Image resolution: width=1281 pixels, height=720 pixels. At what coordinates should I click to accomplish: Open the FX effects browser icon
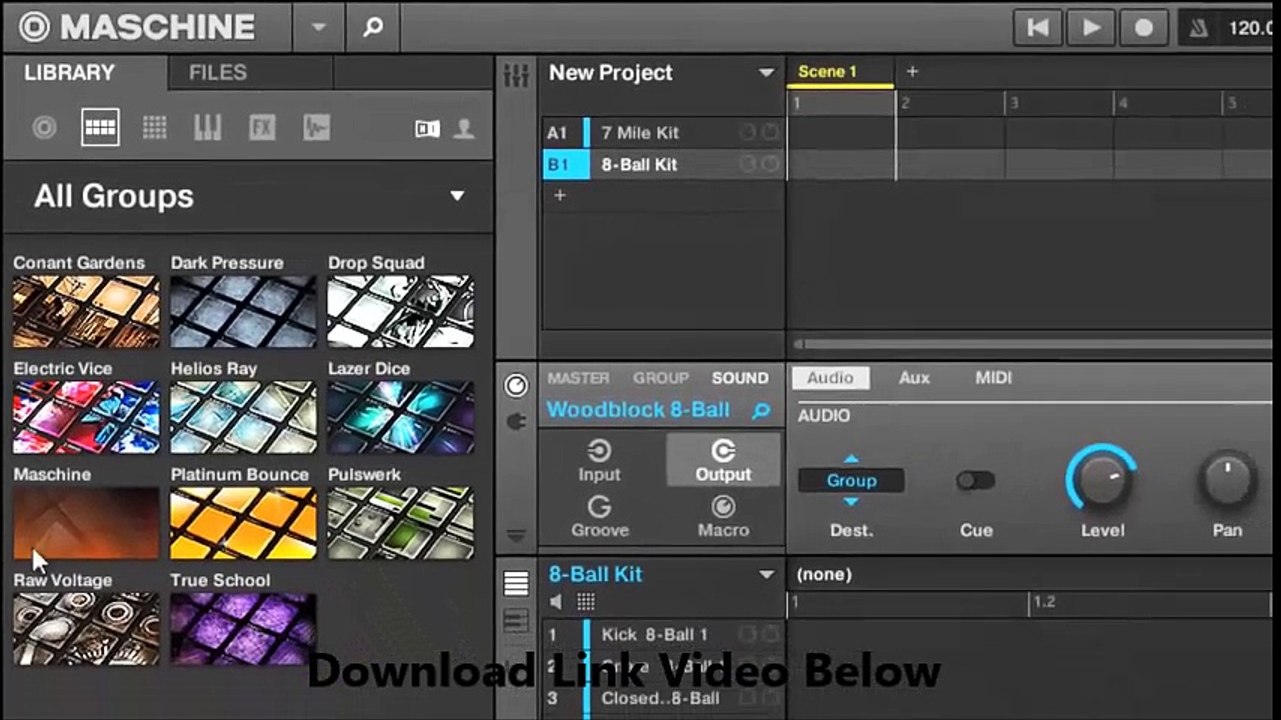pos(262,128)
